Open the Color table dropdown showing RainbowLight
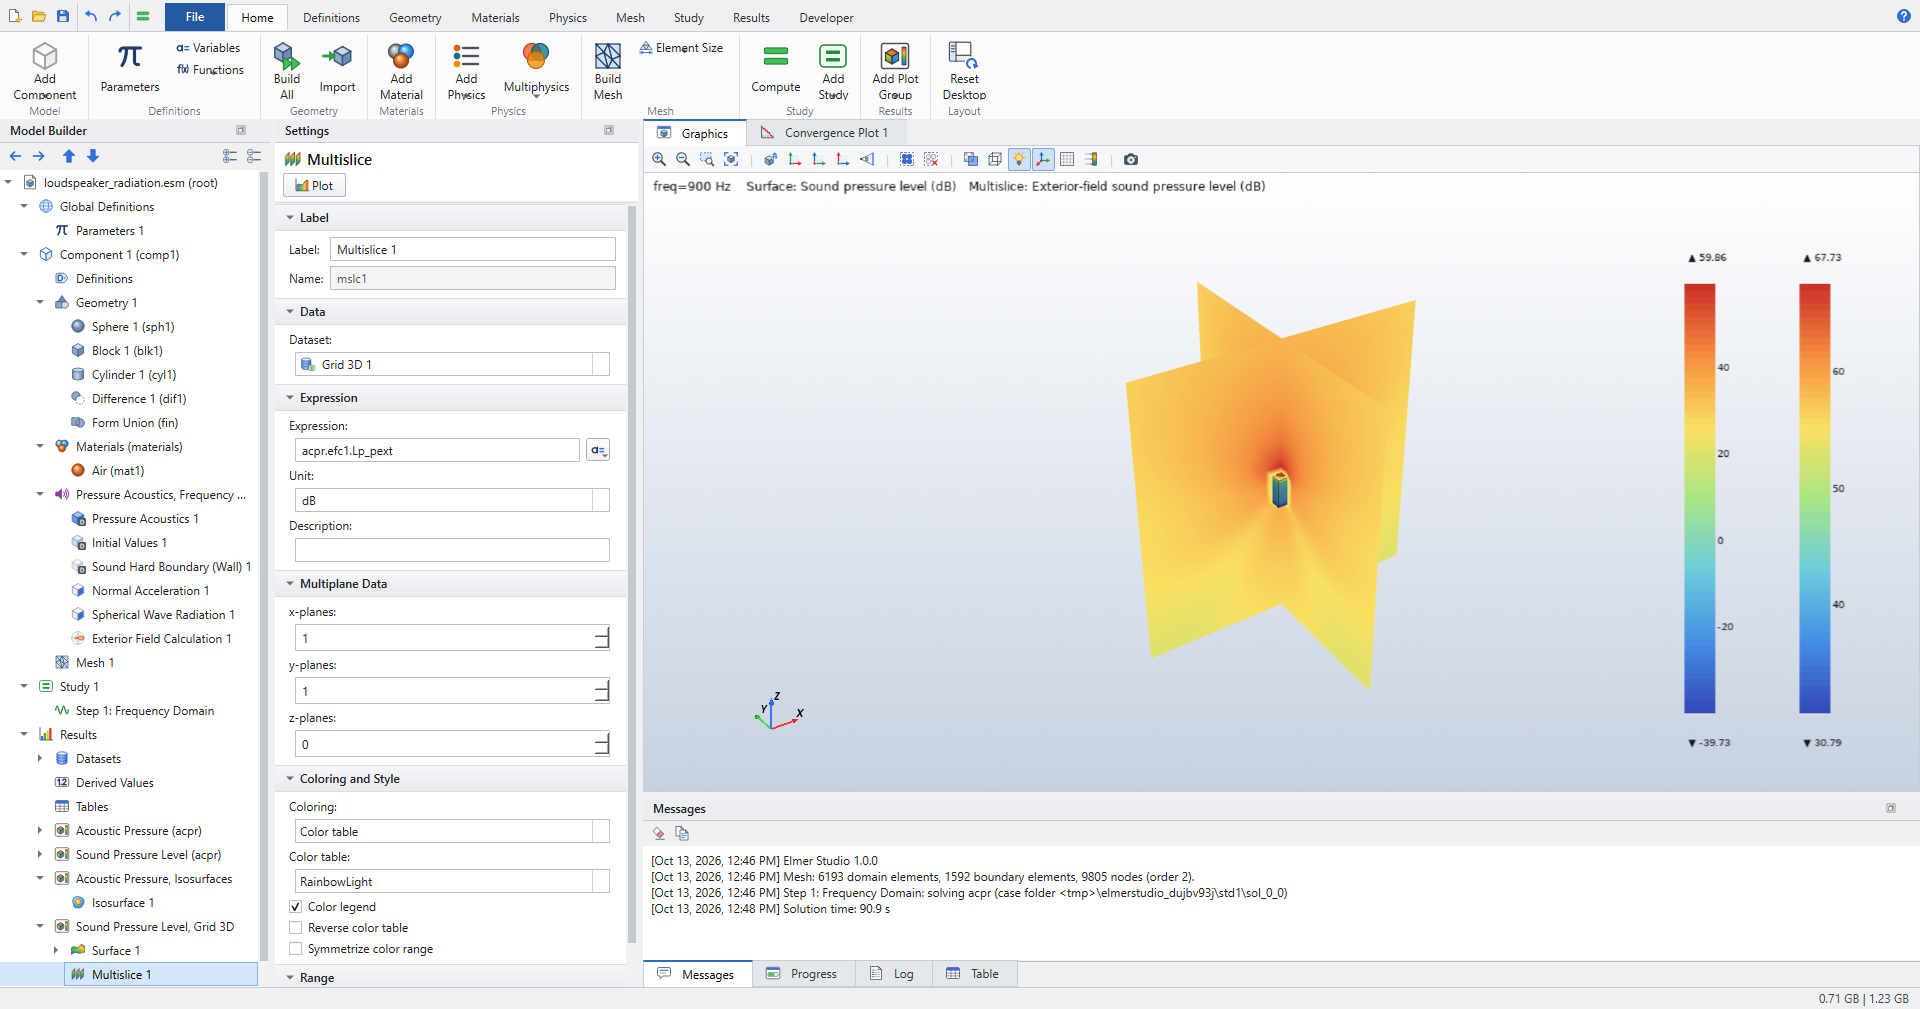 452,881
